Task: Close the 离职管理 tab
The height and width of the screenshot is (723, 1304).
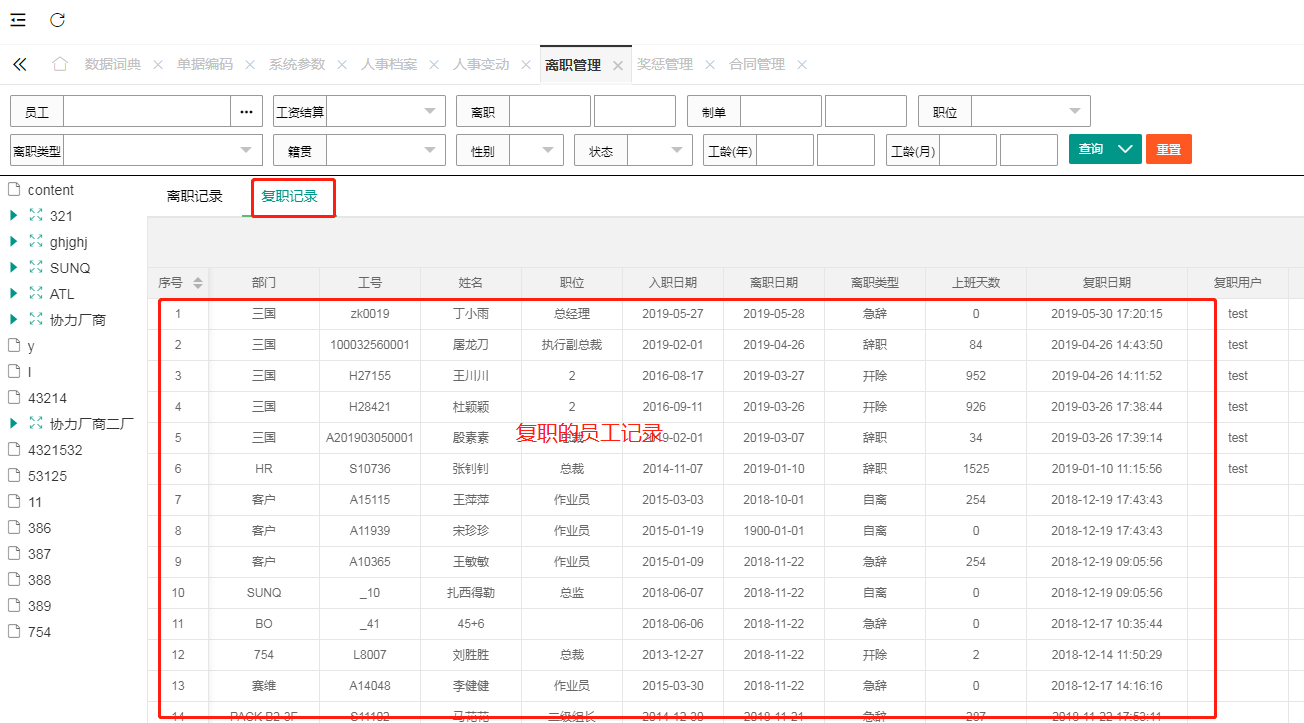Action: [618, 65]
